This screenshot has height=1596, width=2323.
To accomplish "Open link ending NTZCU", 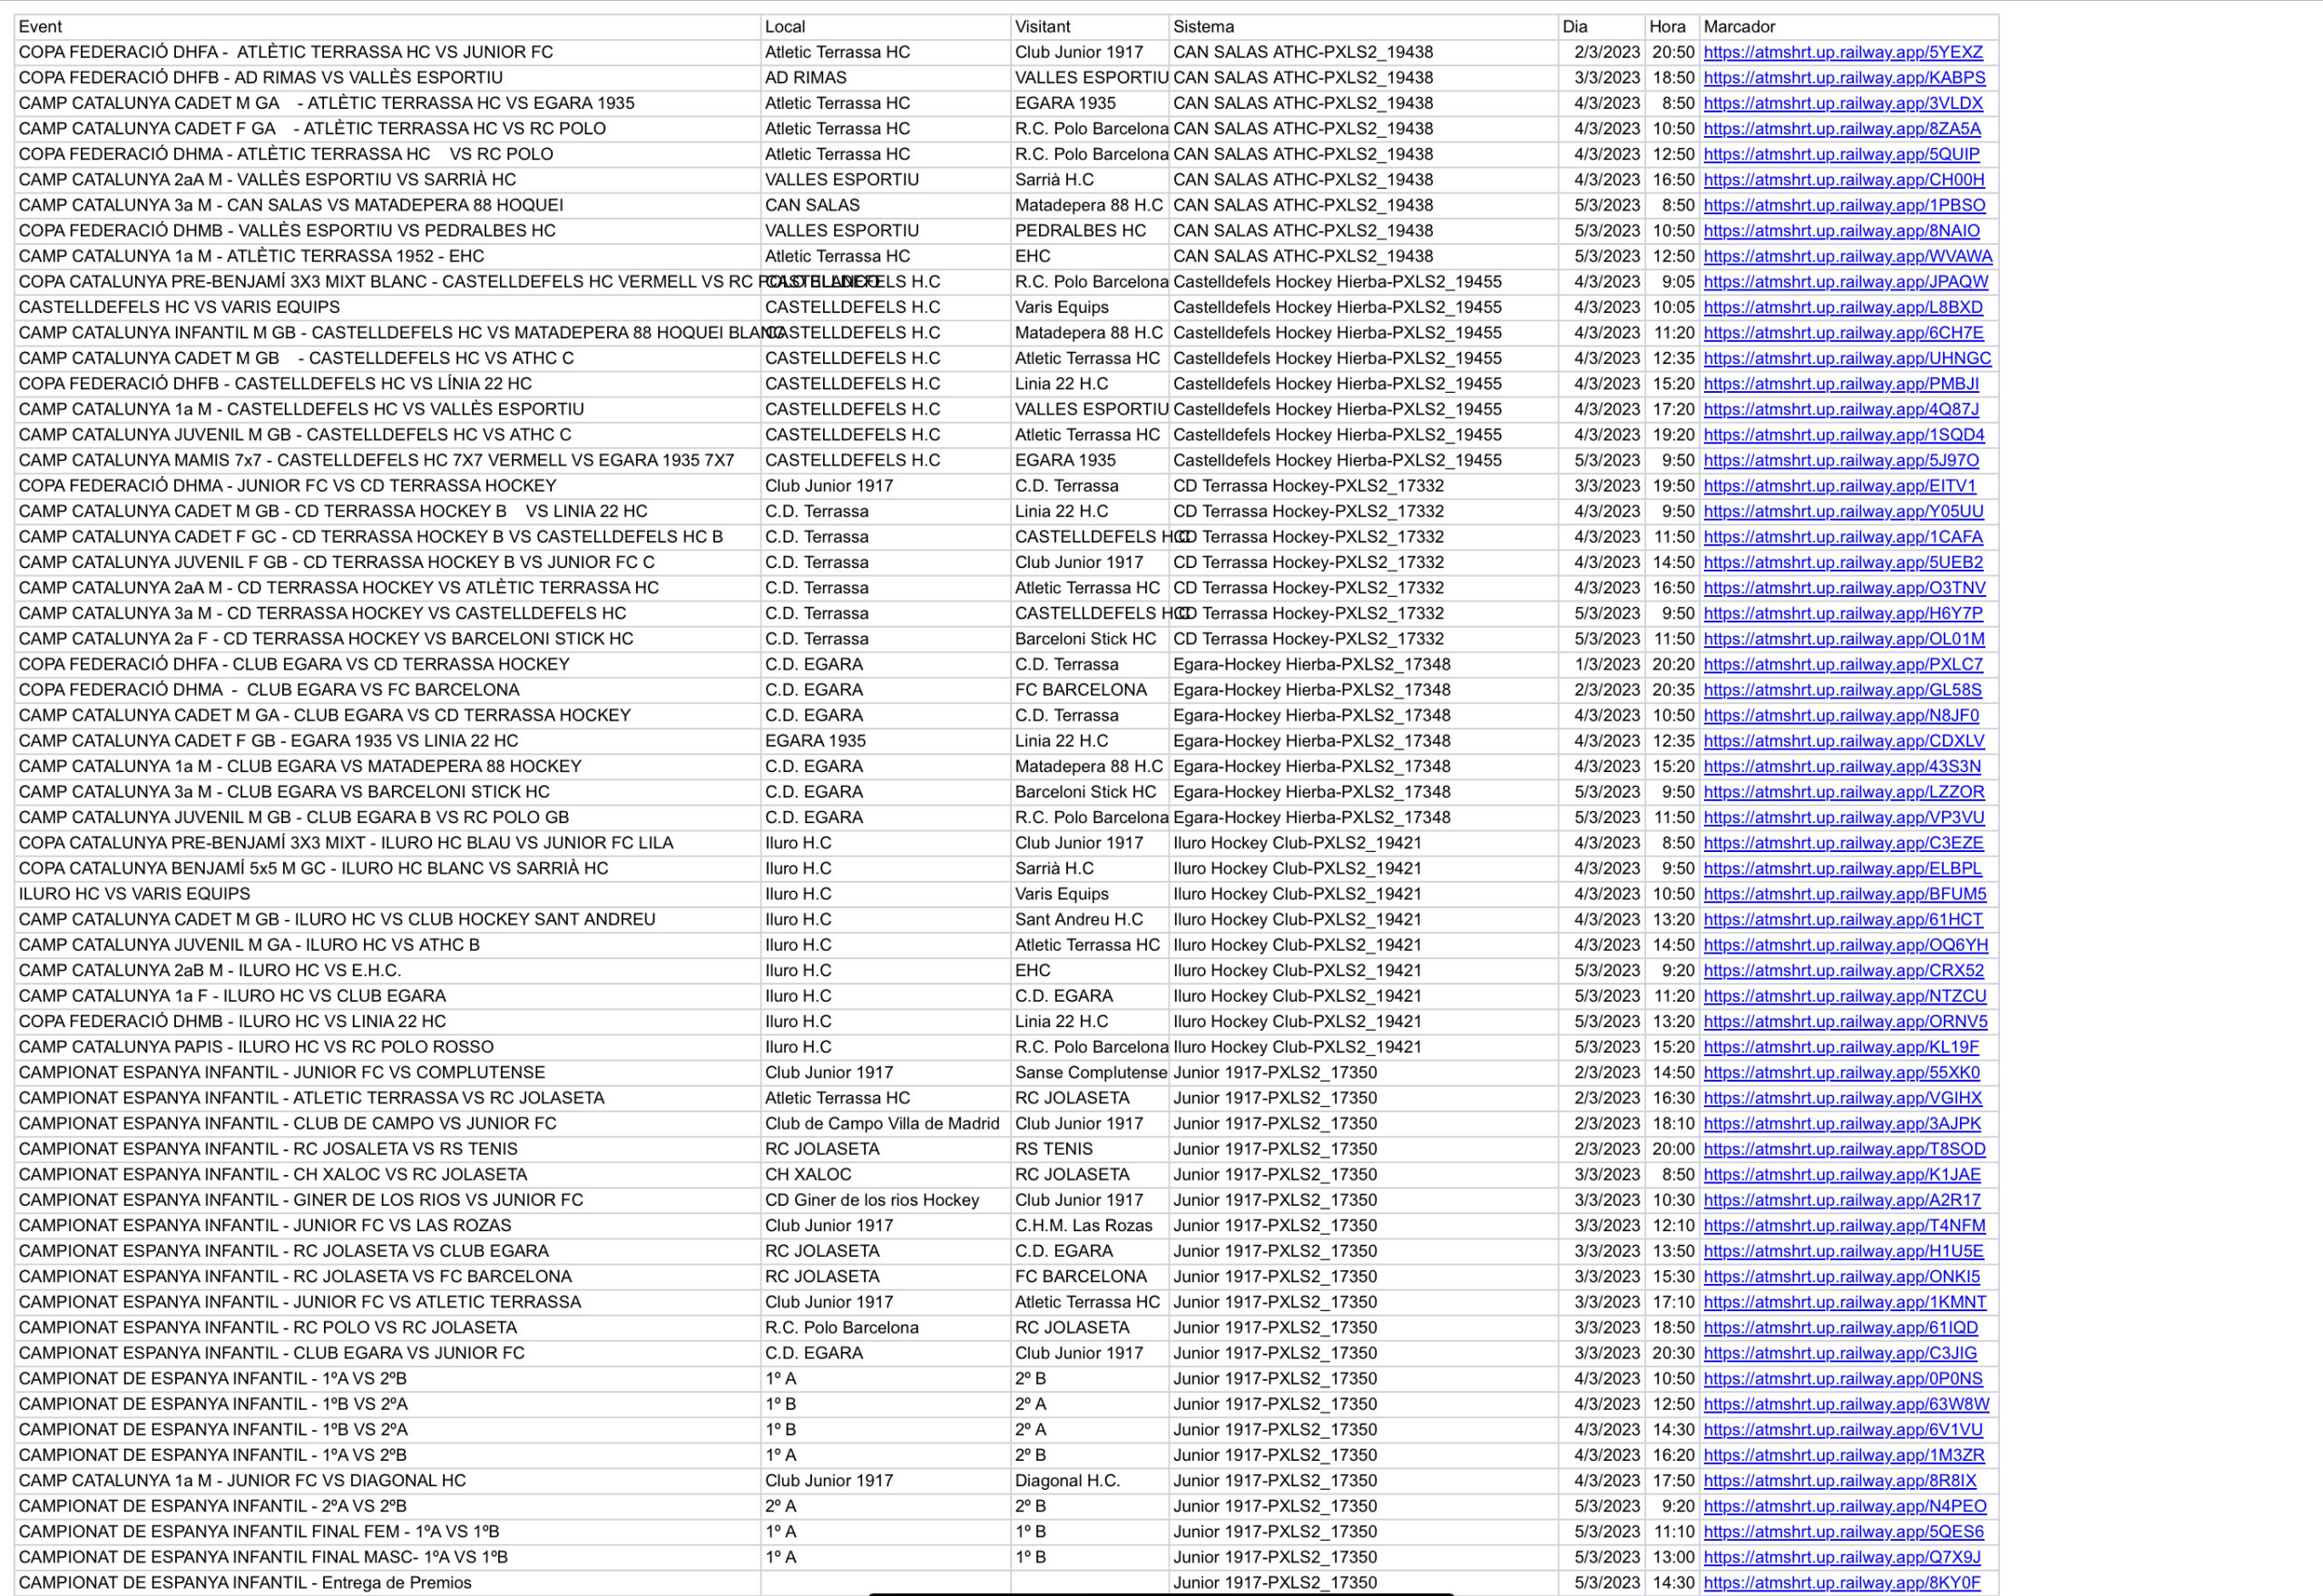I will tap(1845, 996).
